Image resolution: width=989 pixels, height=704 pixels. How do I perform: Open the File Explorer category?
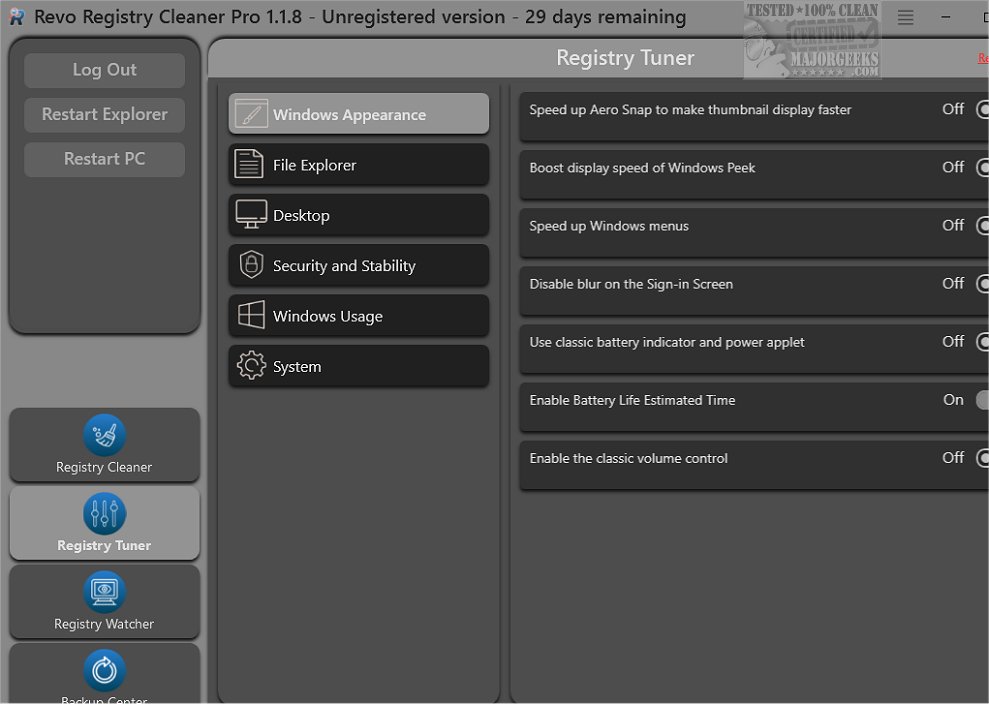point(358,164)
